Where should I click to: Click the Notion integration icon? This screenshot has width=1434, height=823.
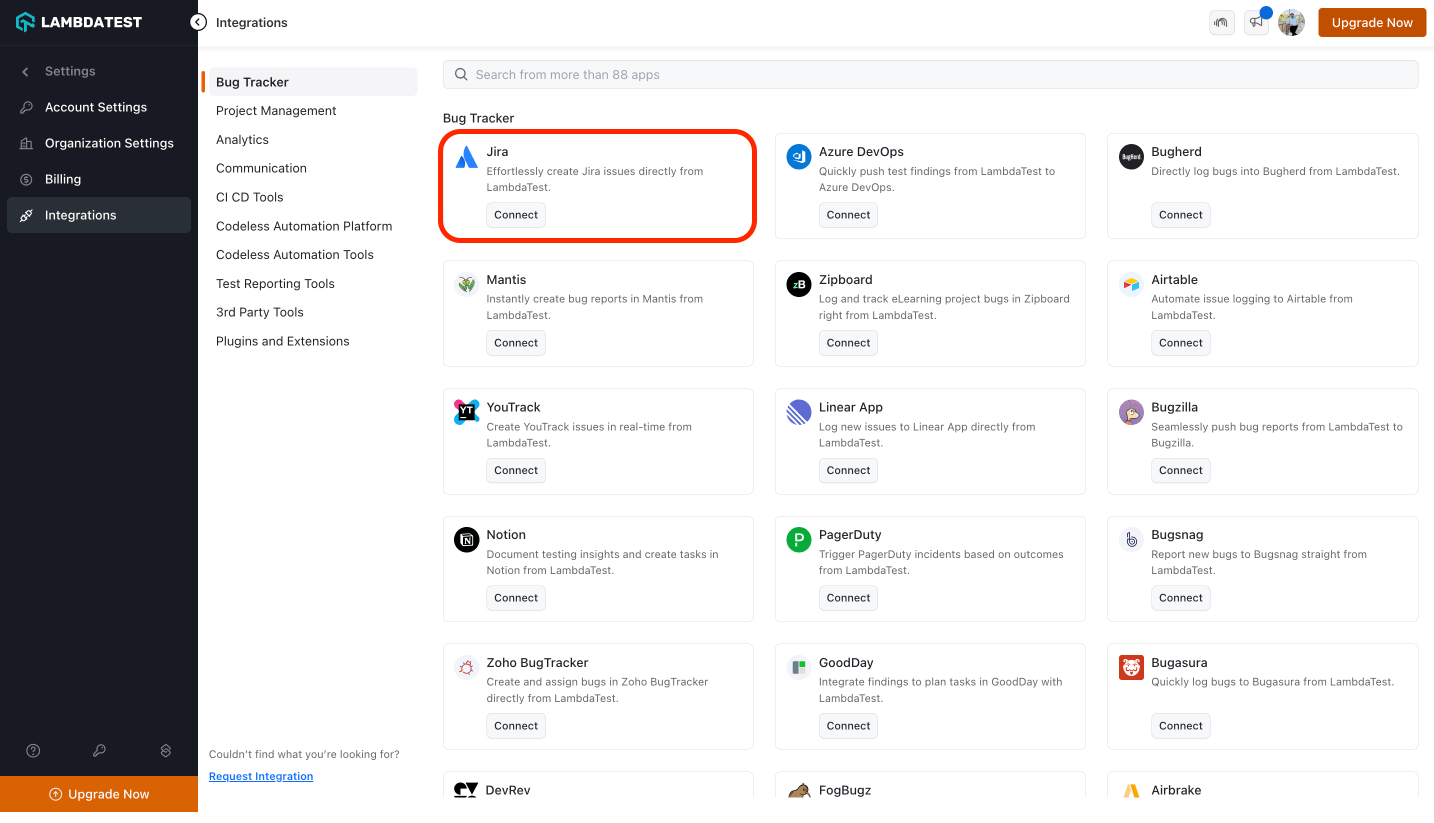(x=466, y=539)
